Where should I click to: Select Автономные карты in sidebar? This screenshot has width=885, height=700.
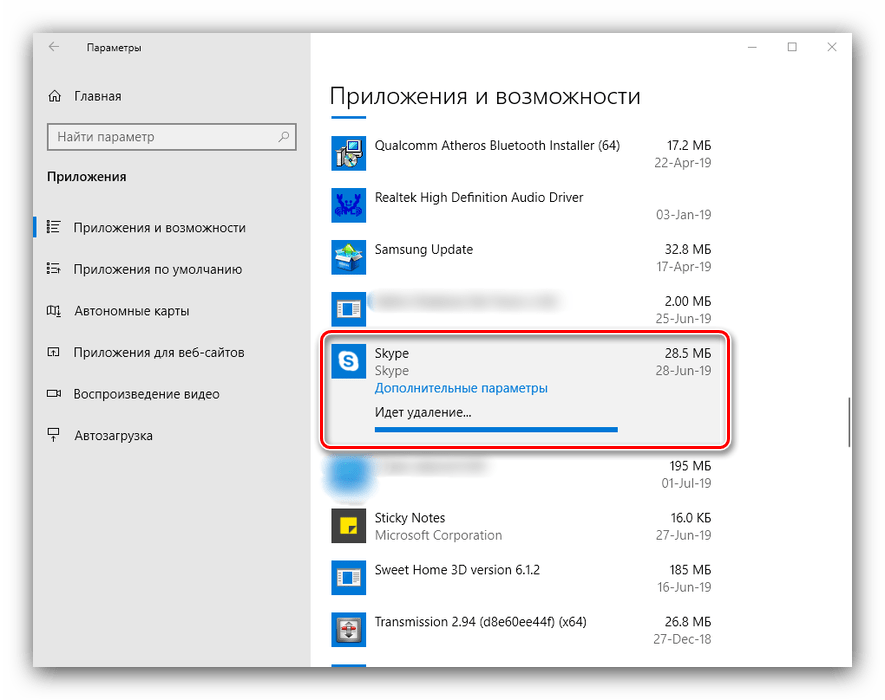[131, 311]
